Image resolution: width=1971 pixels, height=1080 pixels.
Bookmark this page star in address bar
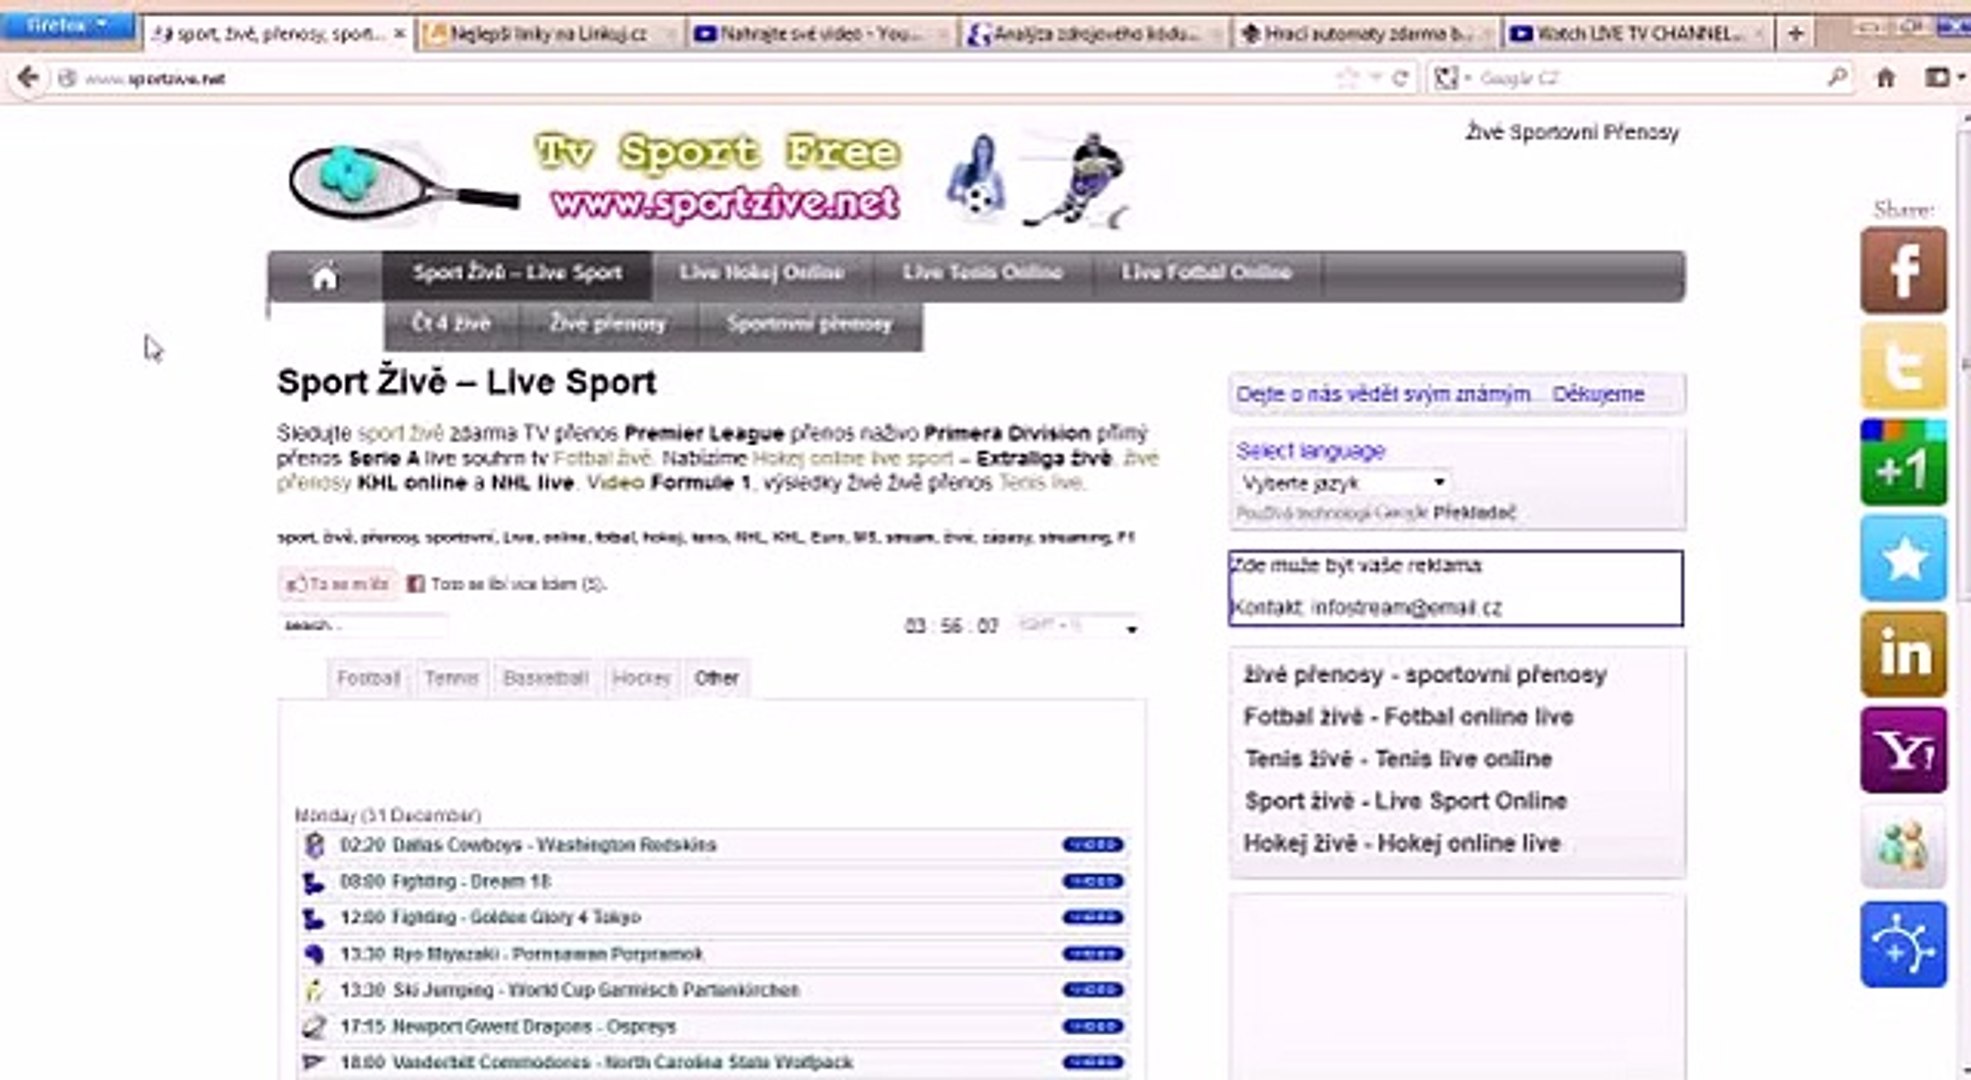pyautogui.click(x=1347, y=78)
